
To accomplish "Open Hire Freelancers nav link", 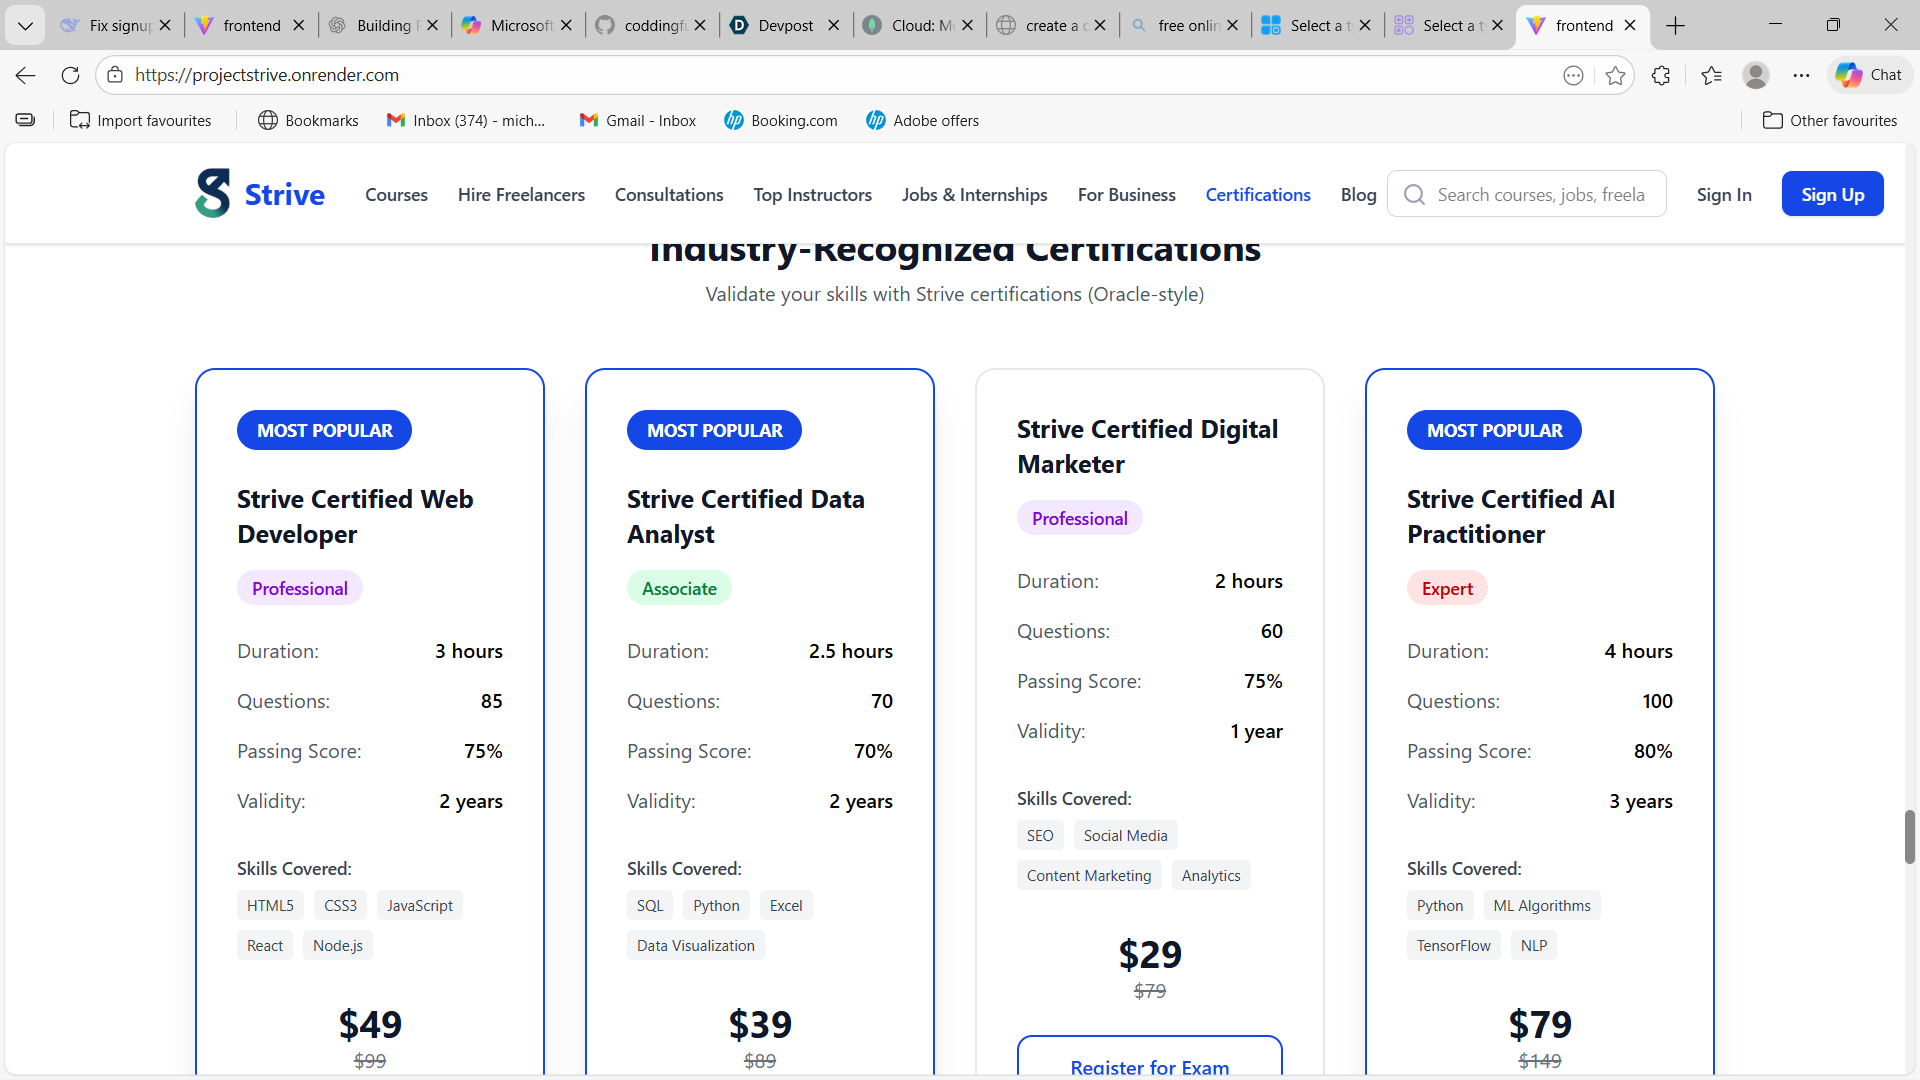I will 521,195.
